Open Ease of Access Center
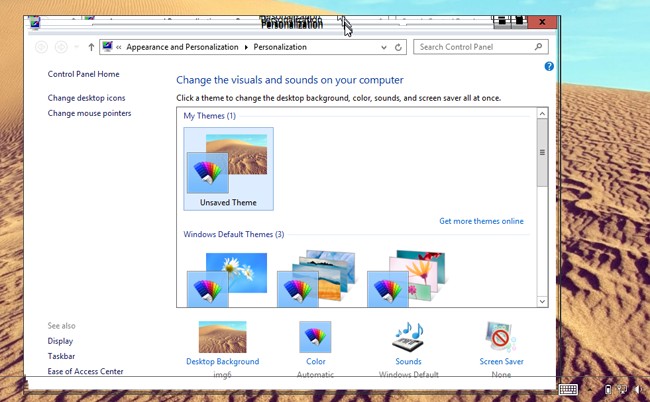This screenshot has height=402, width=650. click(85, 372)
